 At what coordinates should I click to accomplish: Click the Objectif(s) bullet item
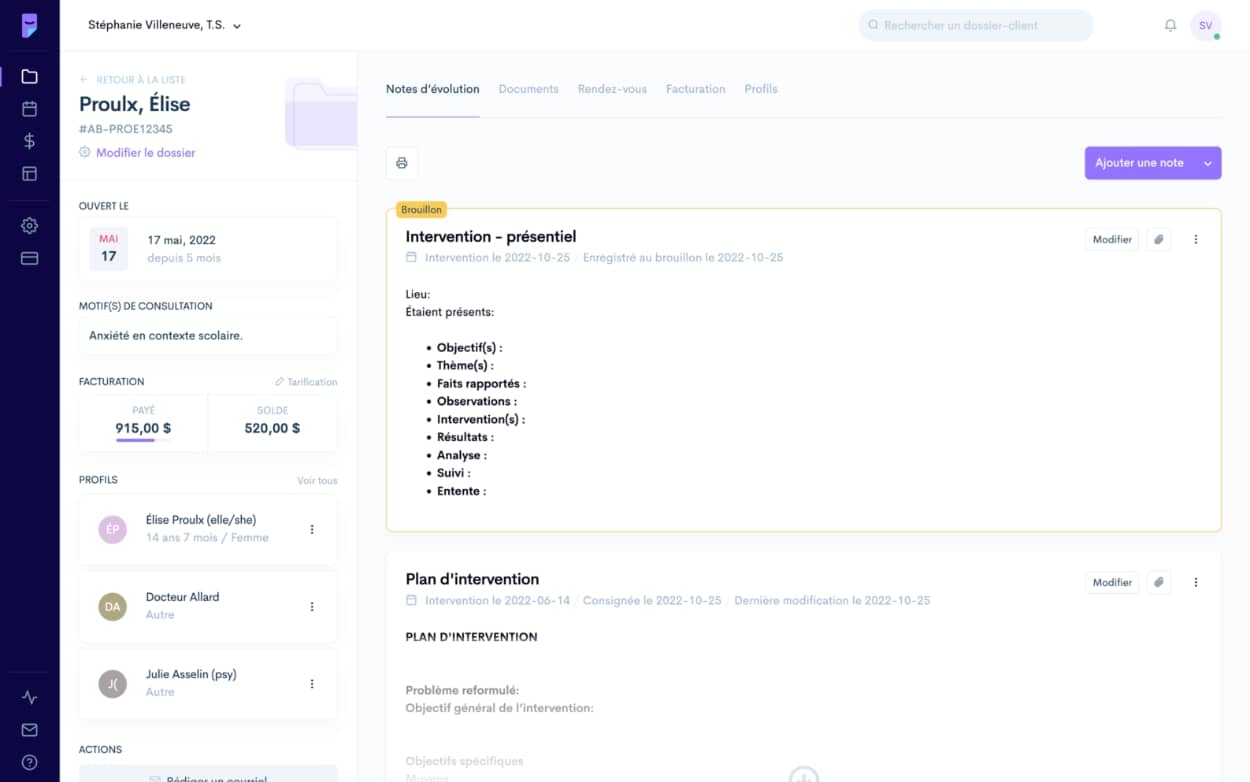tap(469, 348)
